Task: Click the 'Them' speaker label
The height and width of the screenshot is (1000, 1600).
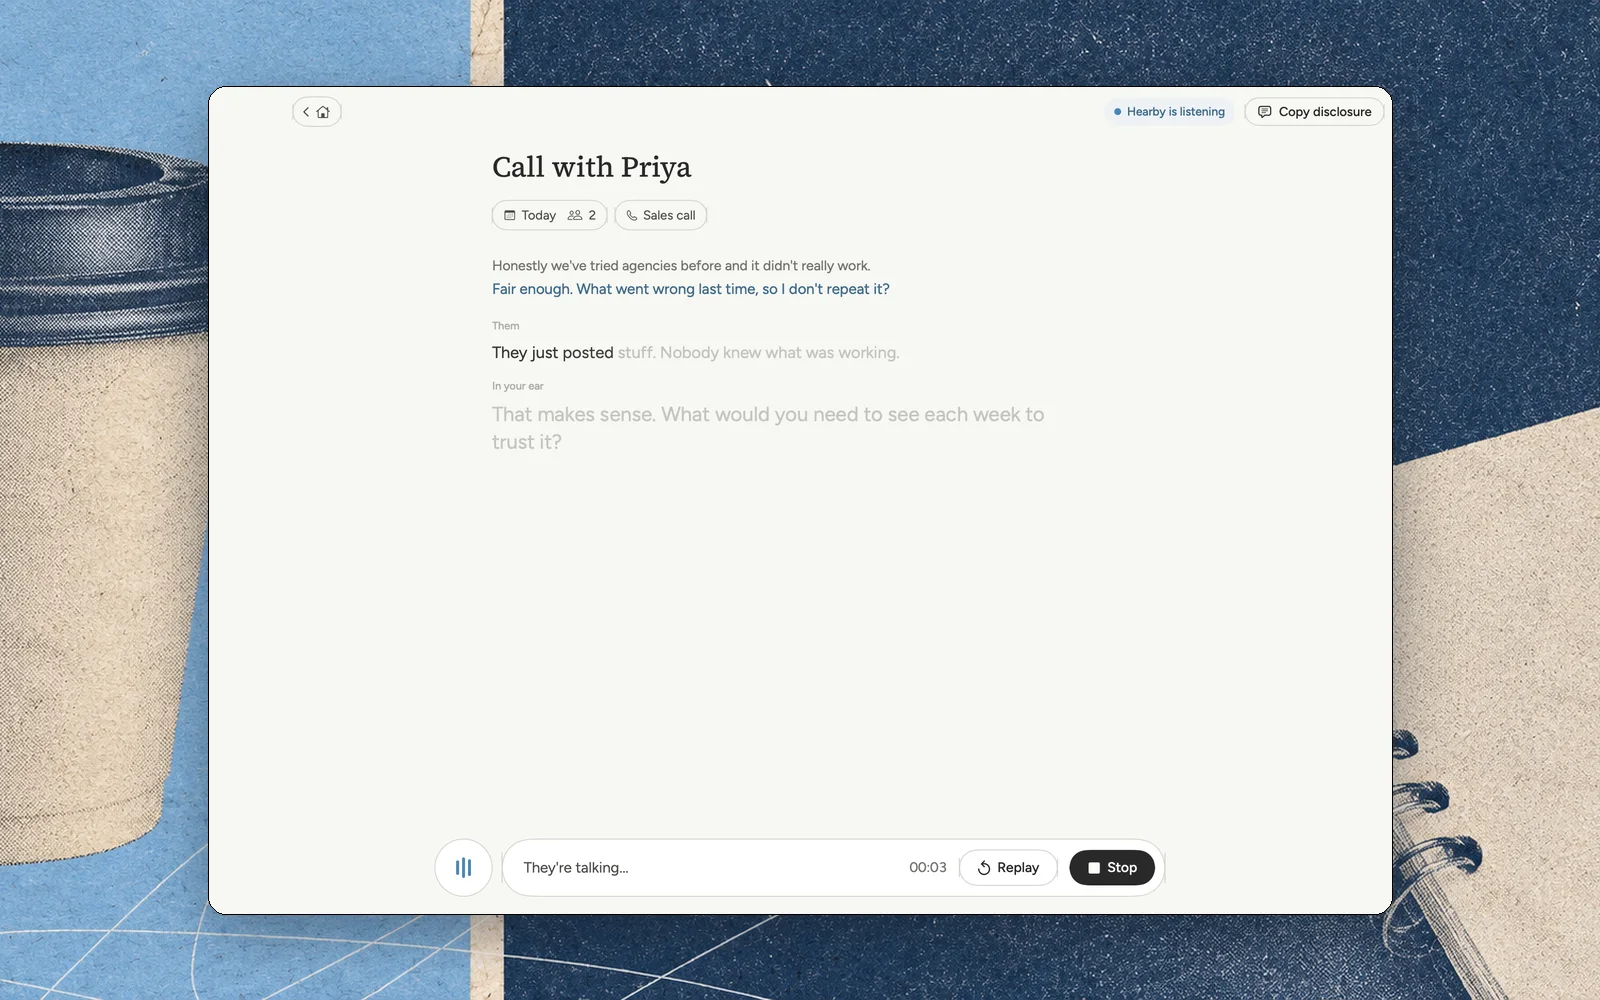Action: (x=505, y=326)
